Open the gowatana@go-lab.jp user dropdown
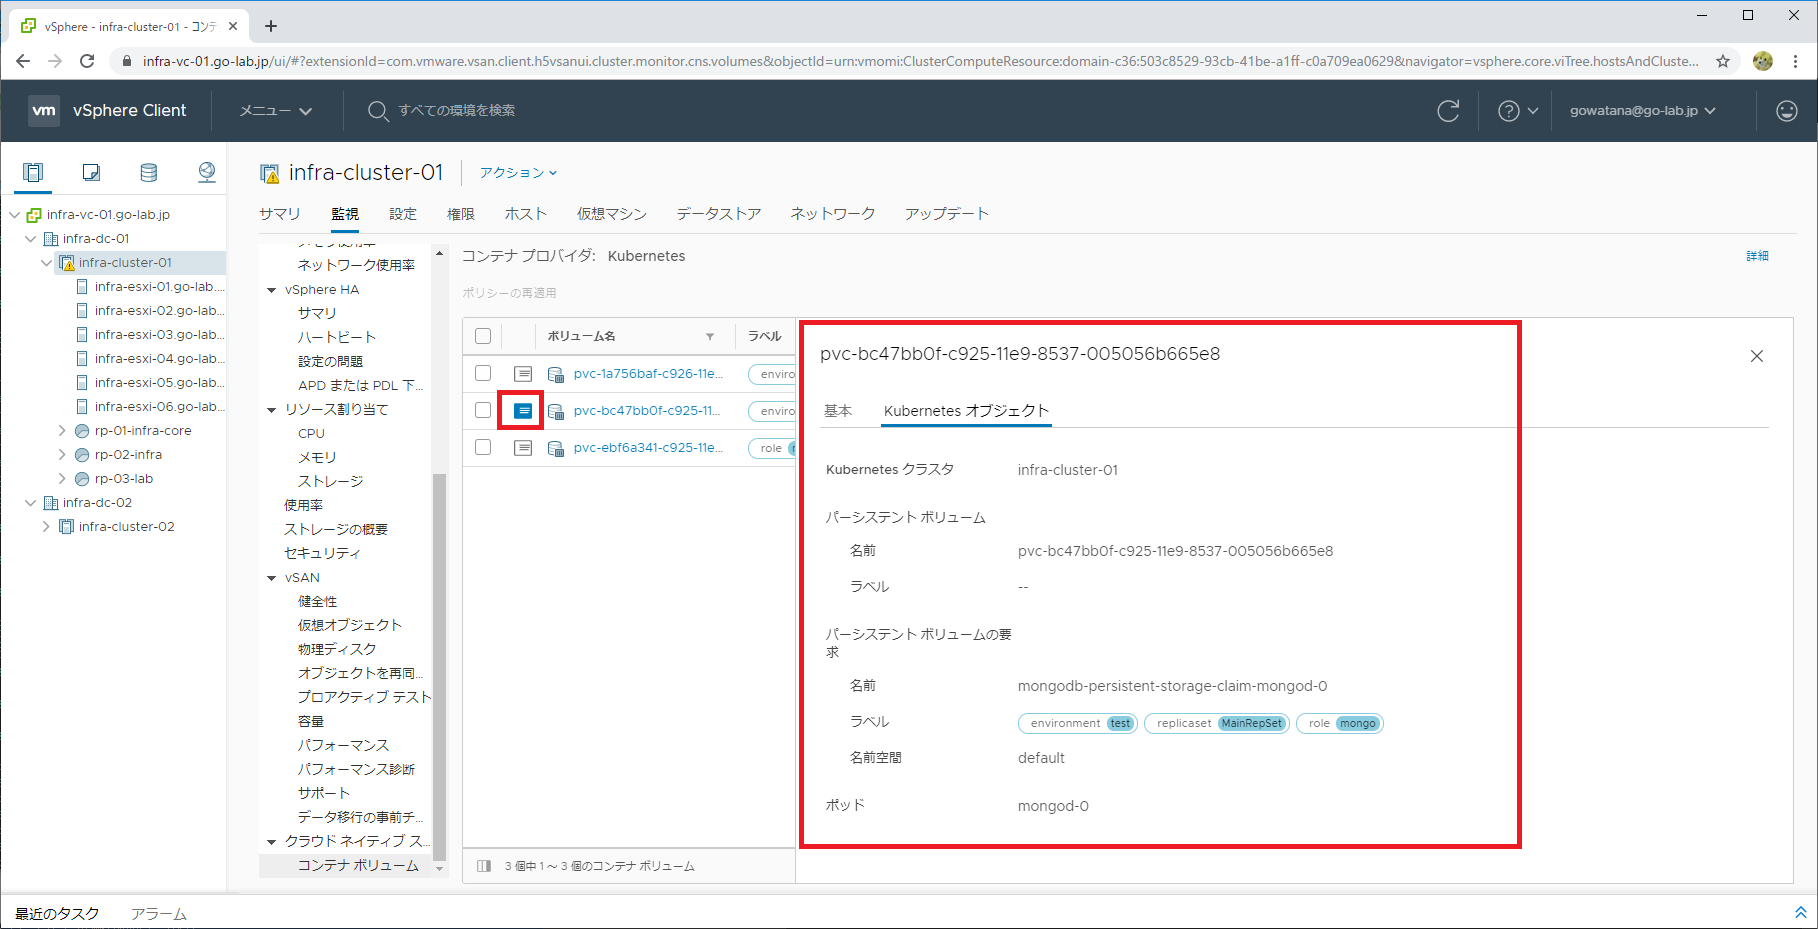The image size is (1818, 929). click(x=1643, y=111)
